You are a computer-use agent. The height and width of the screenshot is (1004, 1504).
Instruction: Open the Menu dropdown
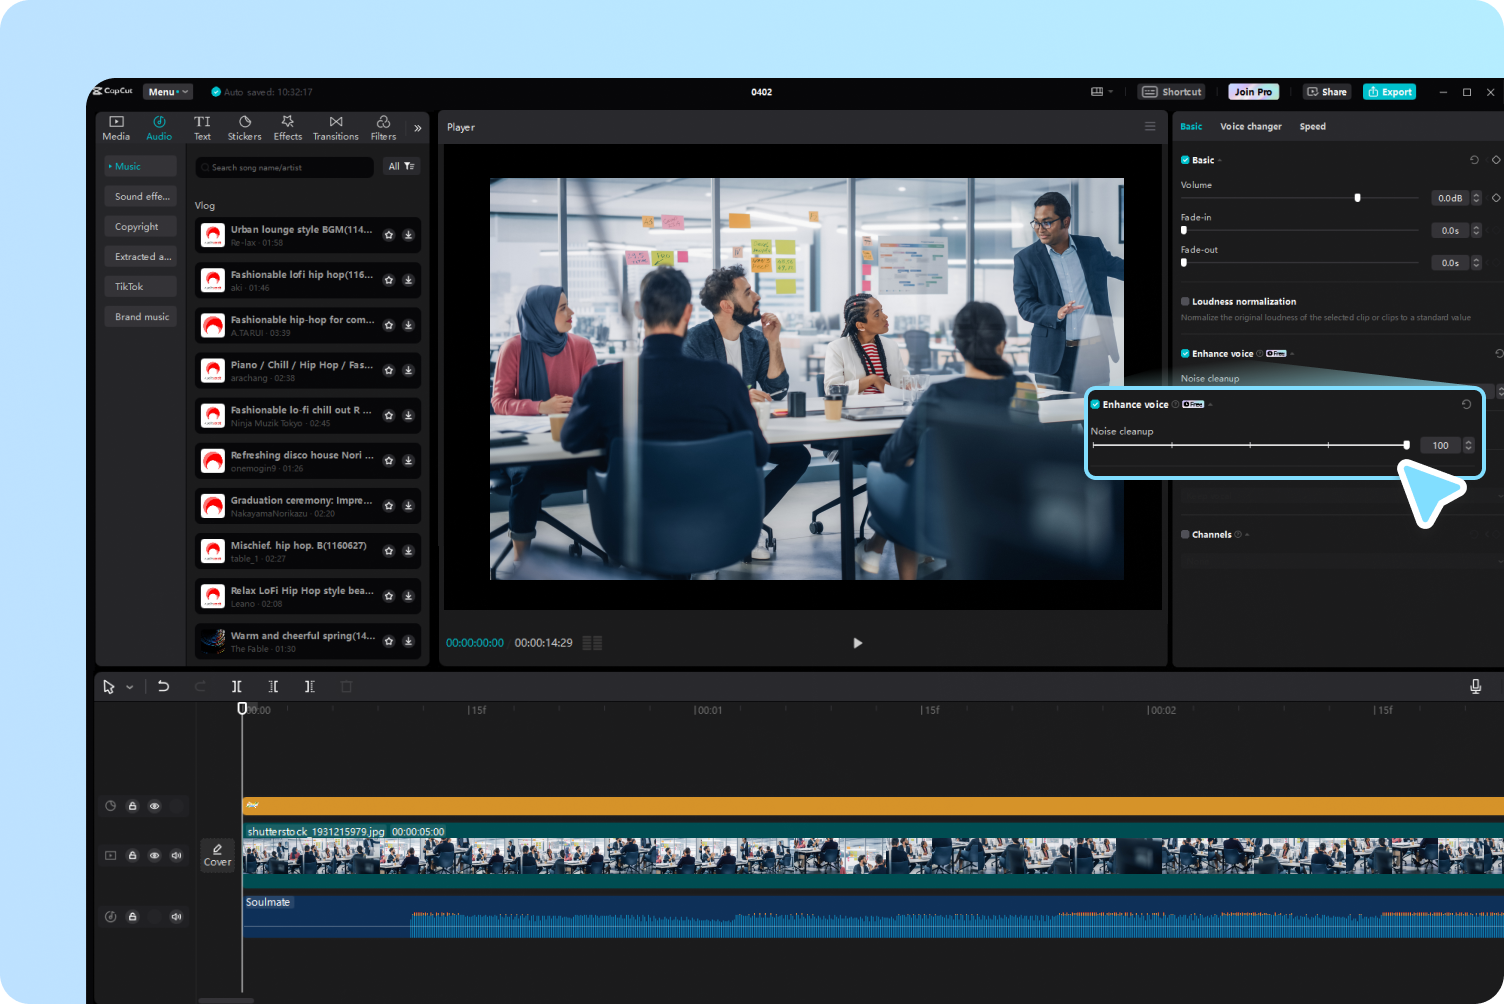click(x=167, y=92)
